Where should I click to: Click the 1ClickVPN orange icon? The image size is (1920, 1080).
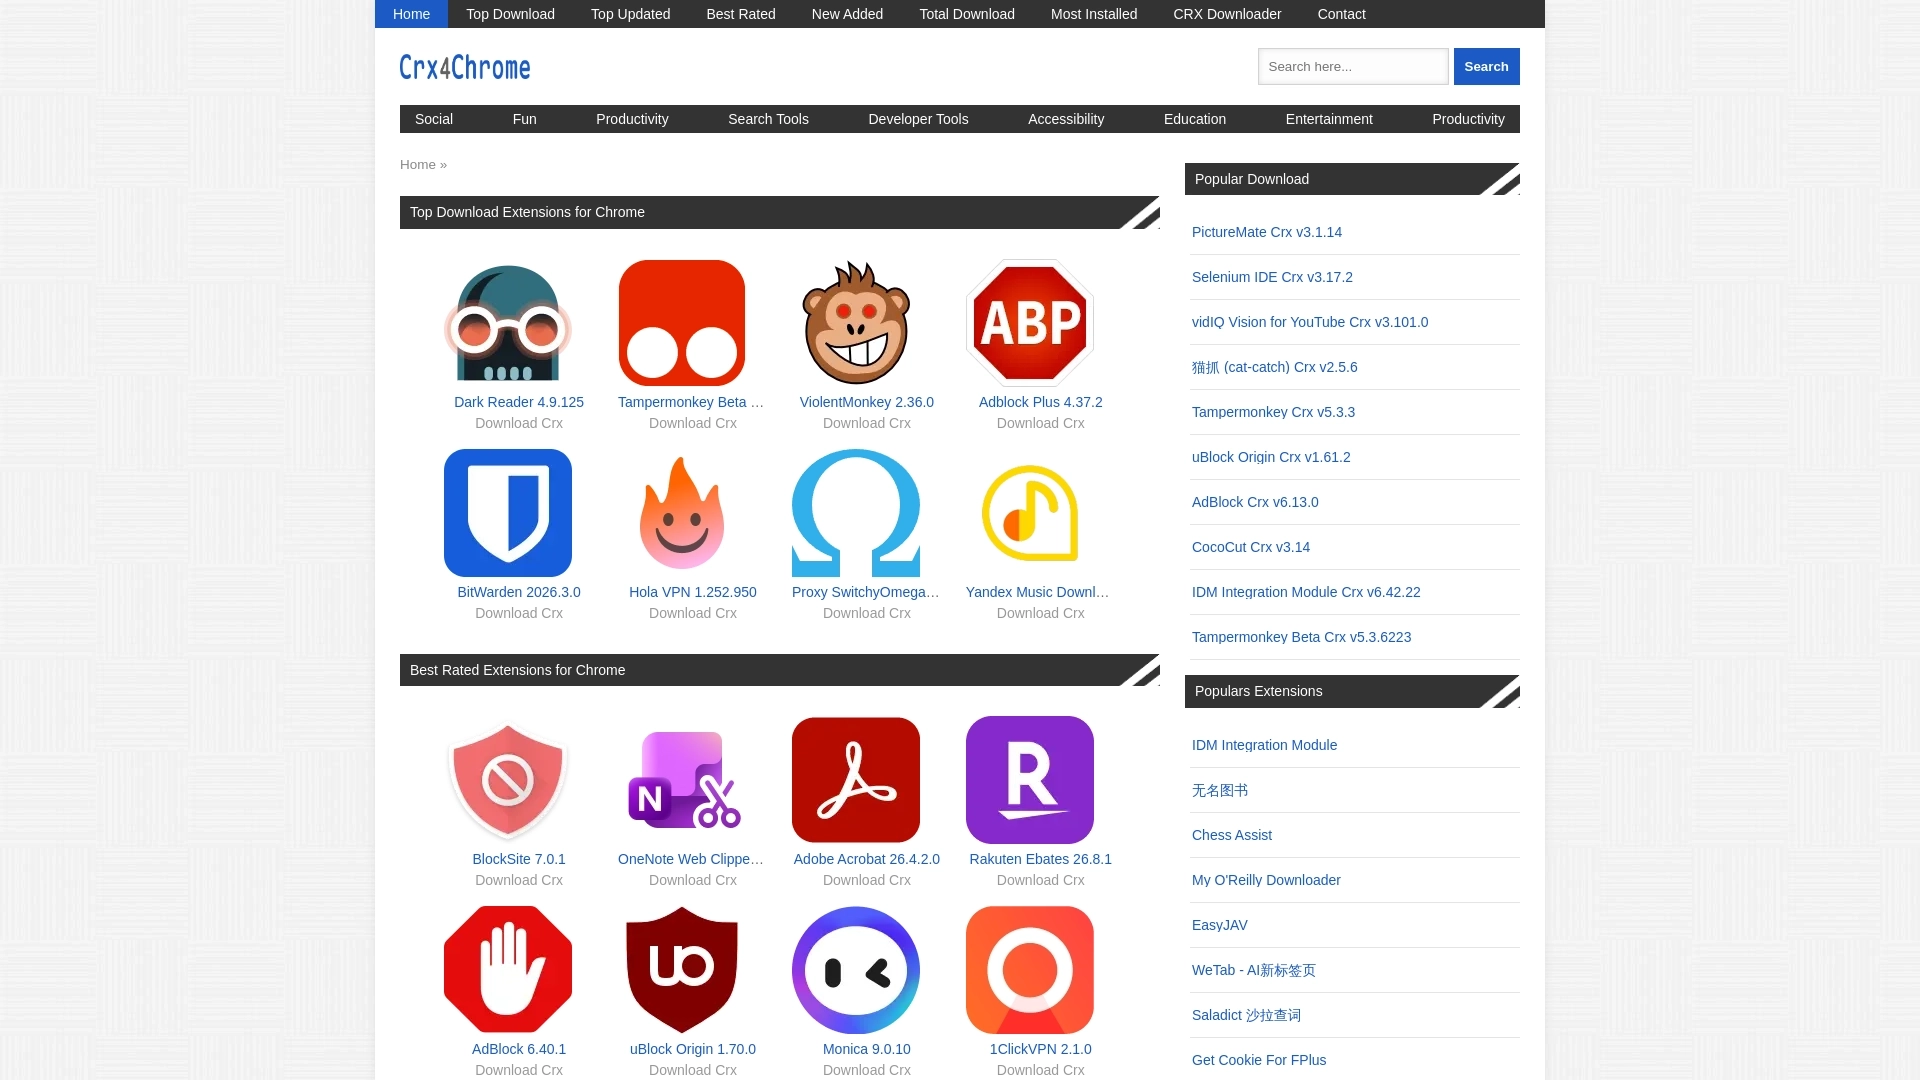click(1030, 970)
